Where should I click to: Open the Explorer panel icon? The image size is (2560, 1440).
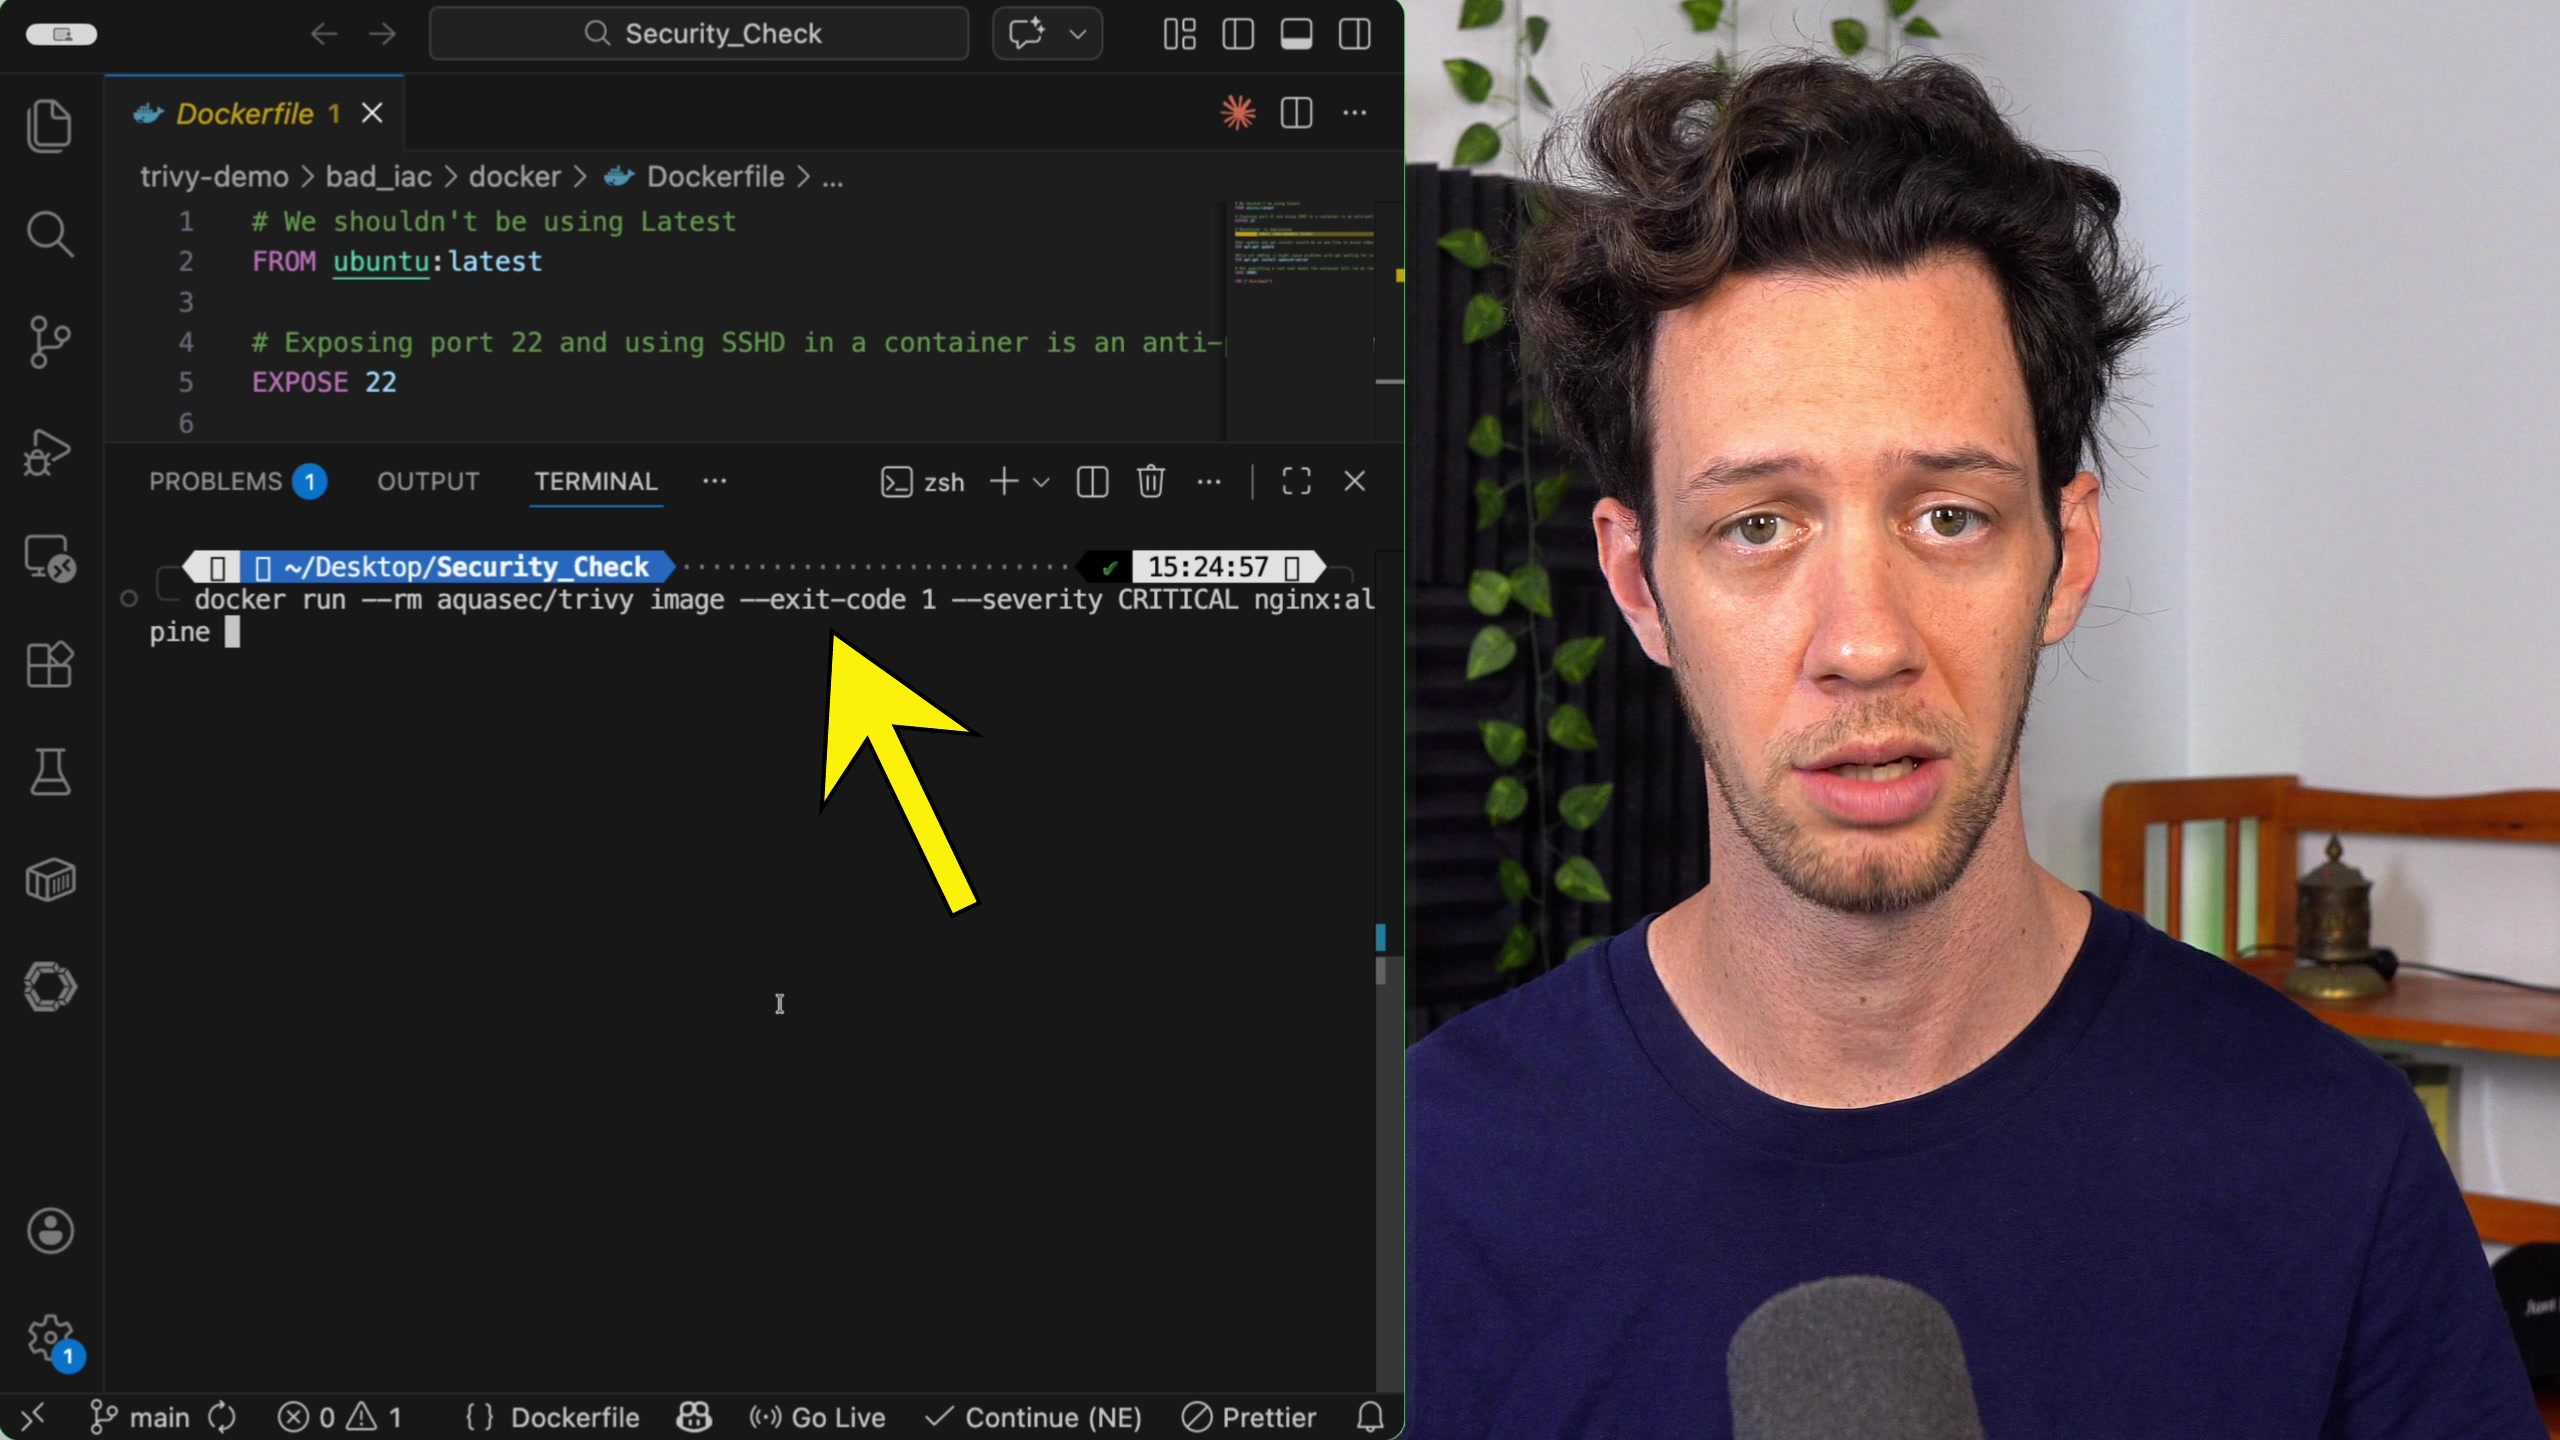[50, 125]
